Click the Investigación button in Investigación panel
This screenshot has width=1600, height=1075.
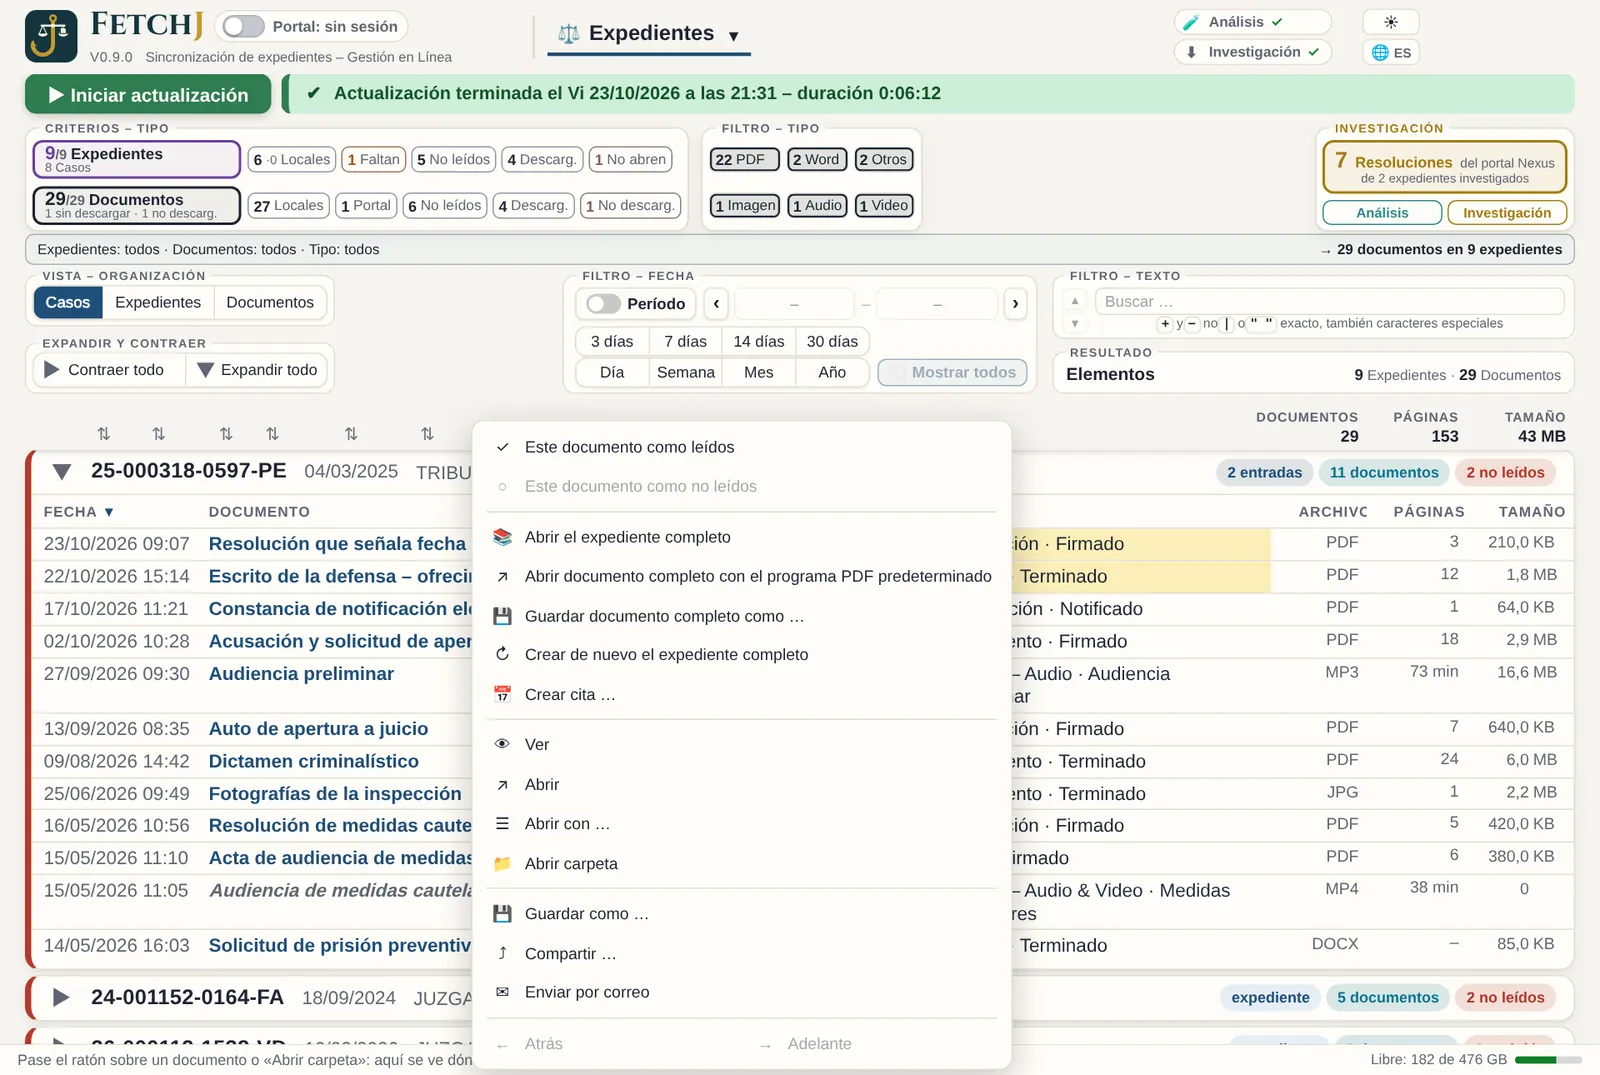(x=1507, y=213)
